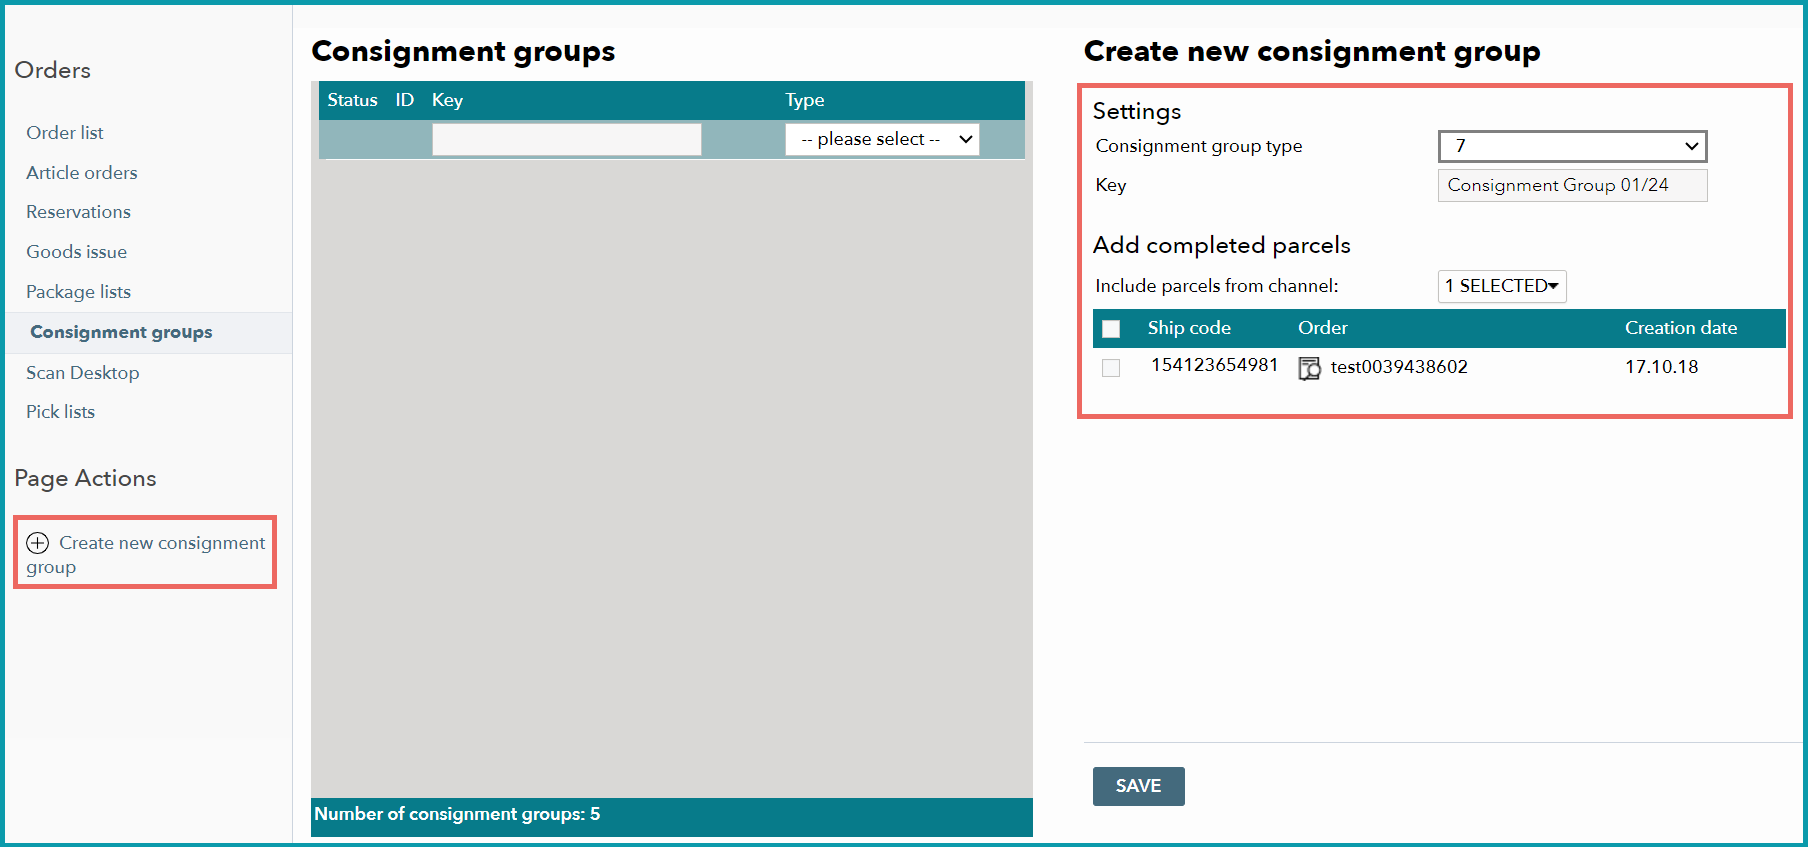This screenshot has width=1808, height=847.
Task: Click the ID column header
Action: coord(404,100)
